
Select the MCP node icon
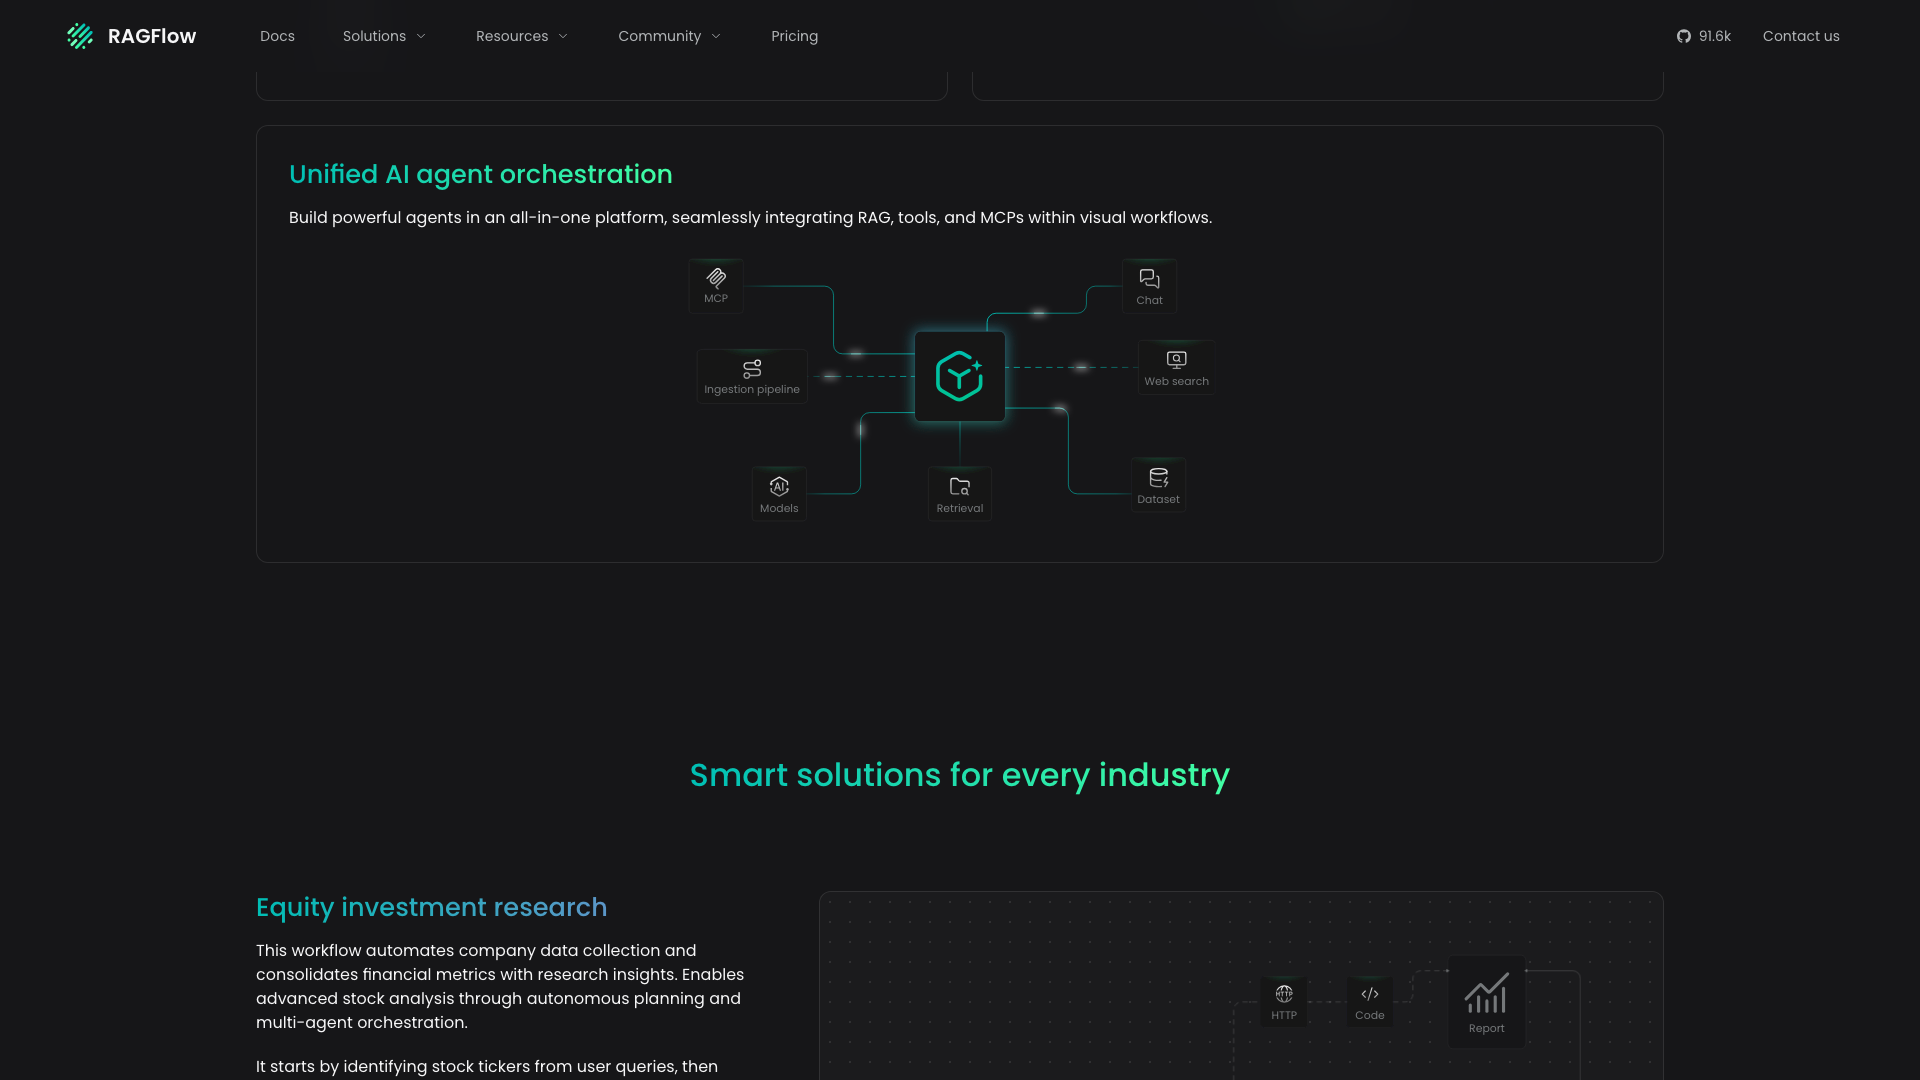tap(716, 278)
